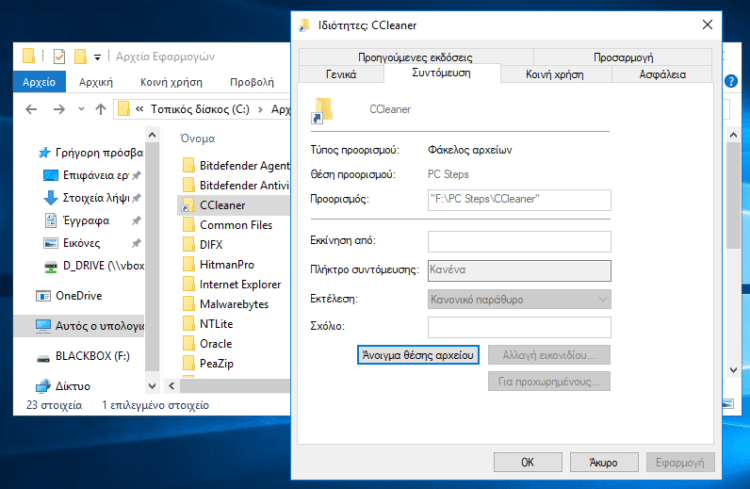
Task: Open the Κοινή χρήση ribbon tab in Explorer
Action: coord(171,82)
